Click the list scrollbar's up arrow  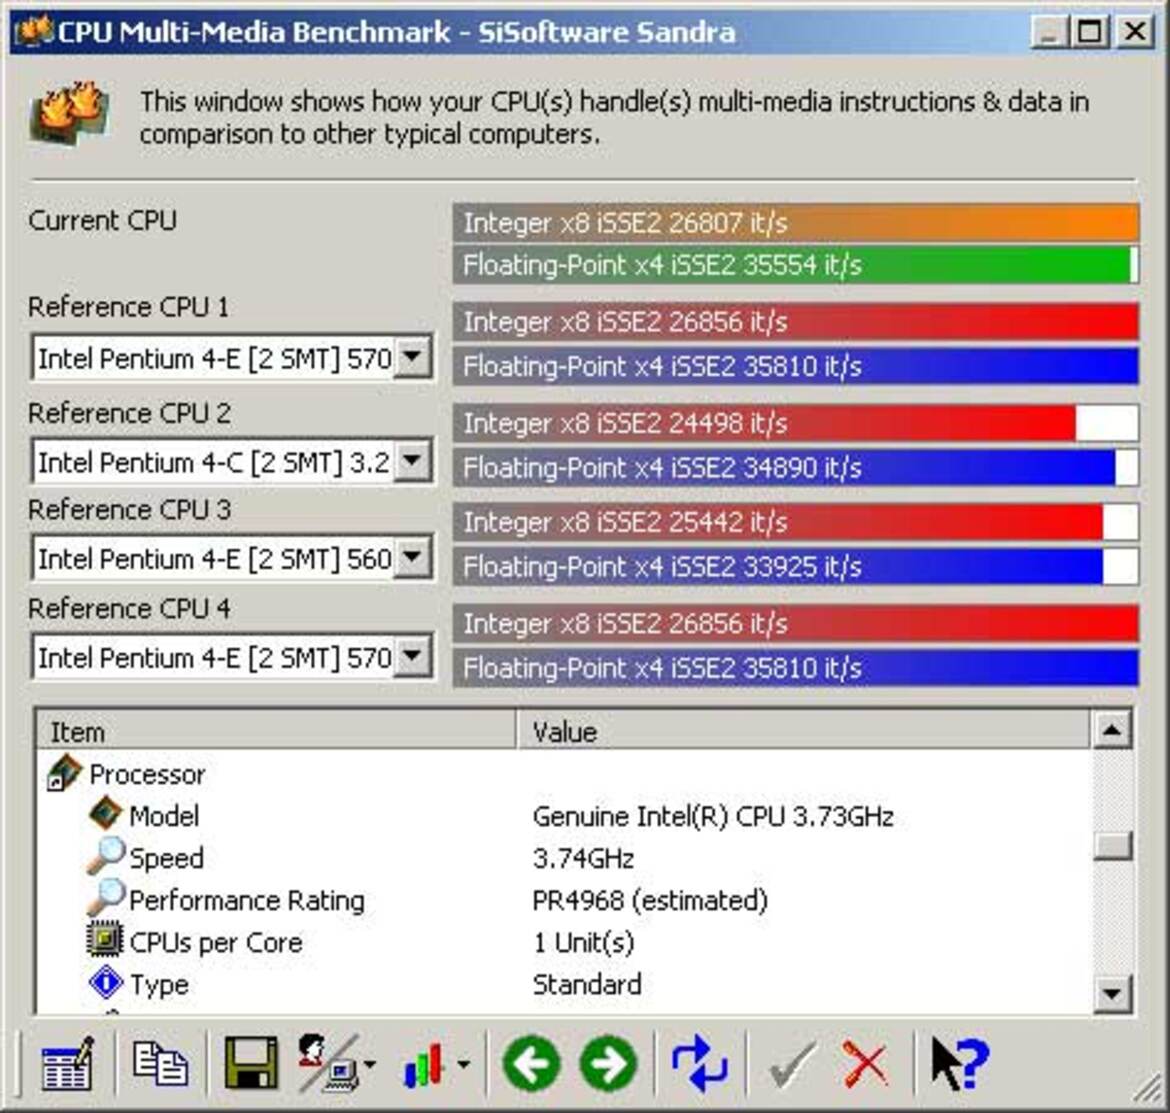1112,730
